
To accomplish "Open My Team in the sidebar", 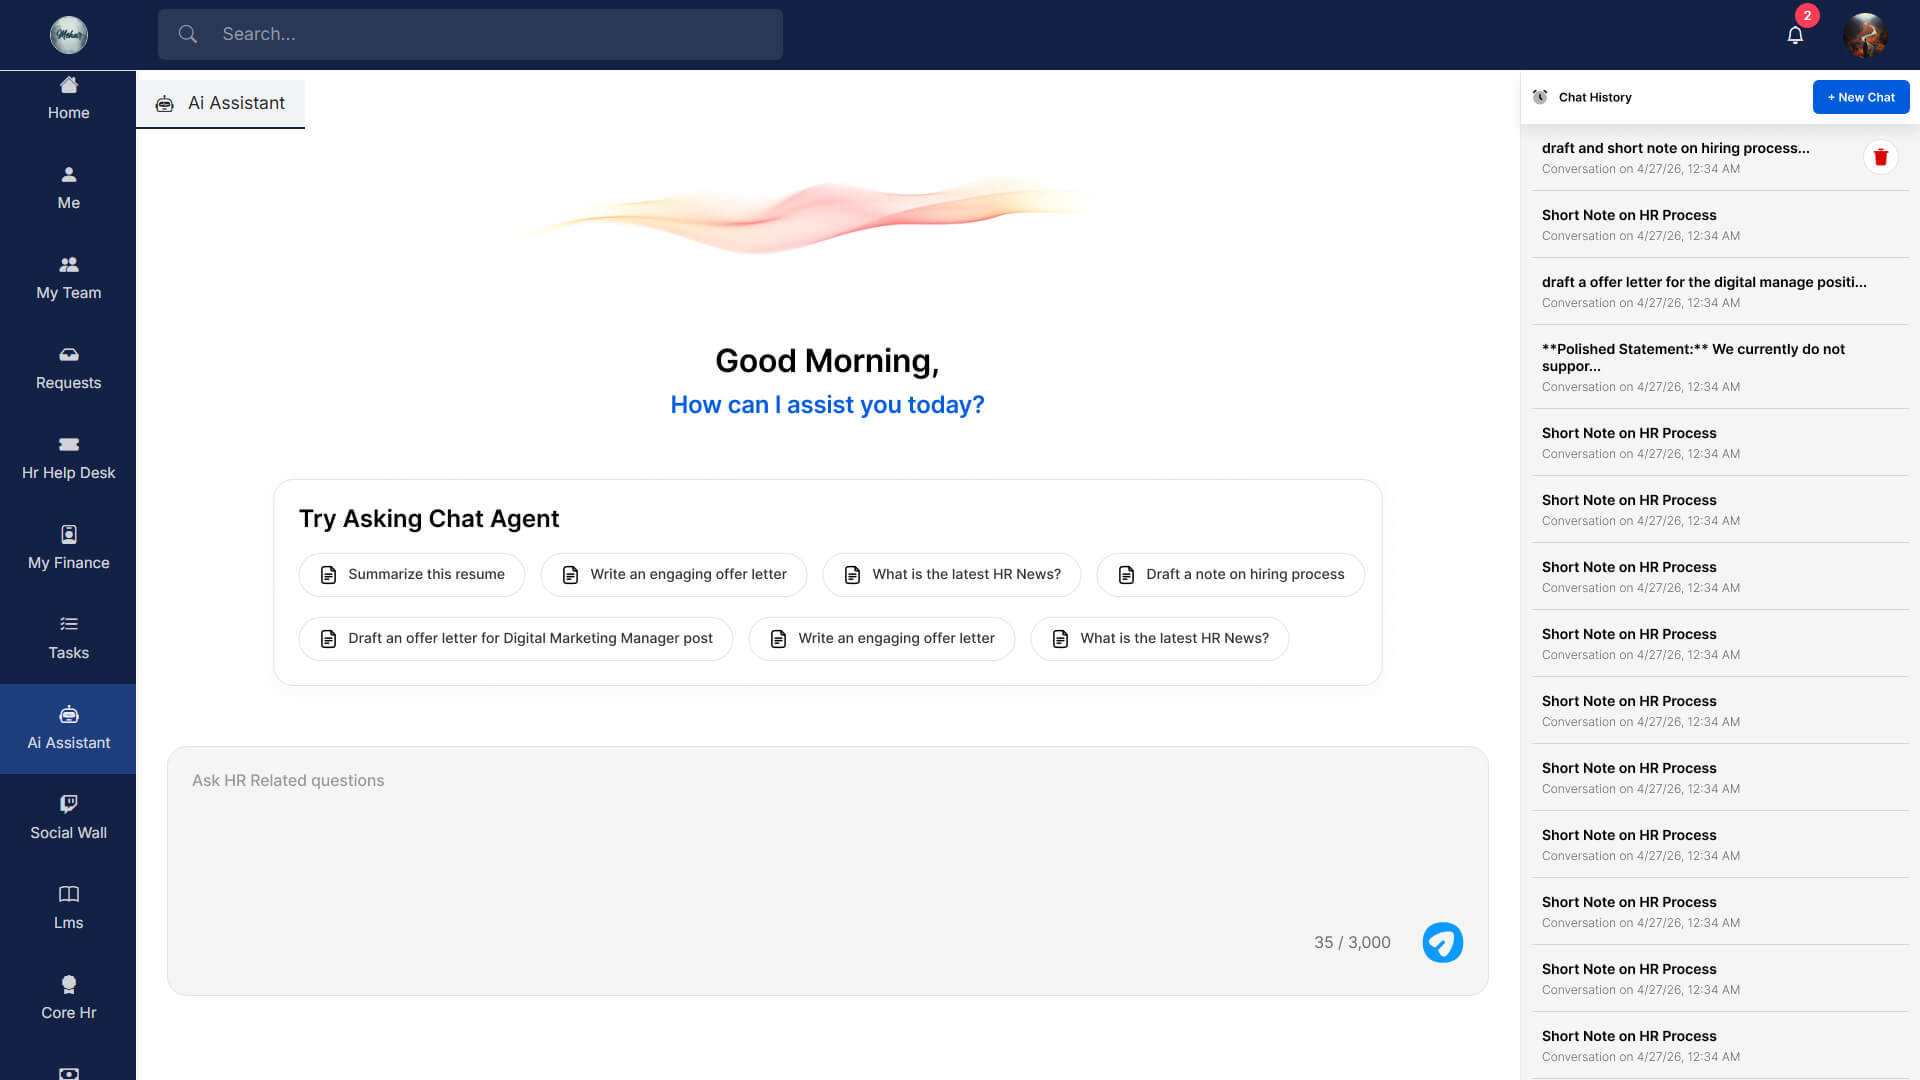I will pos(68,279).
